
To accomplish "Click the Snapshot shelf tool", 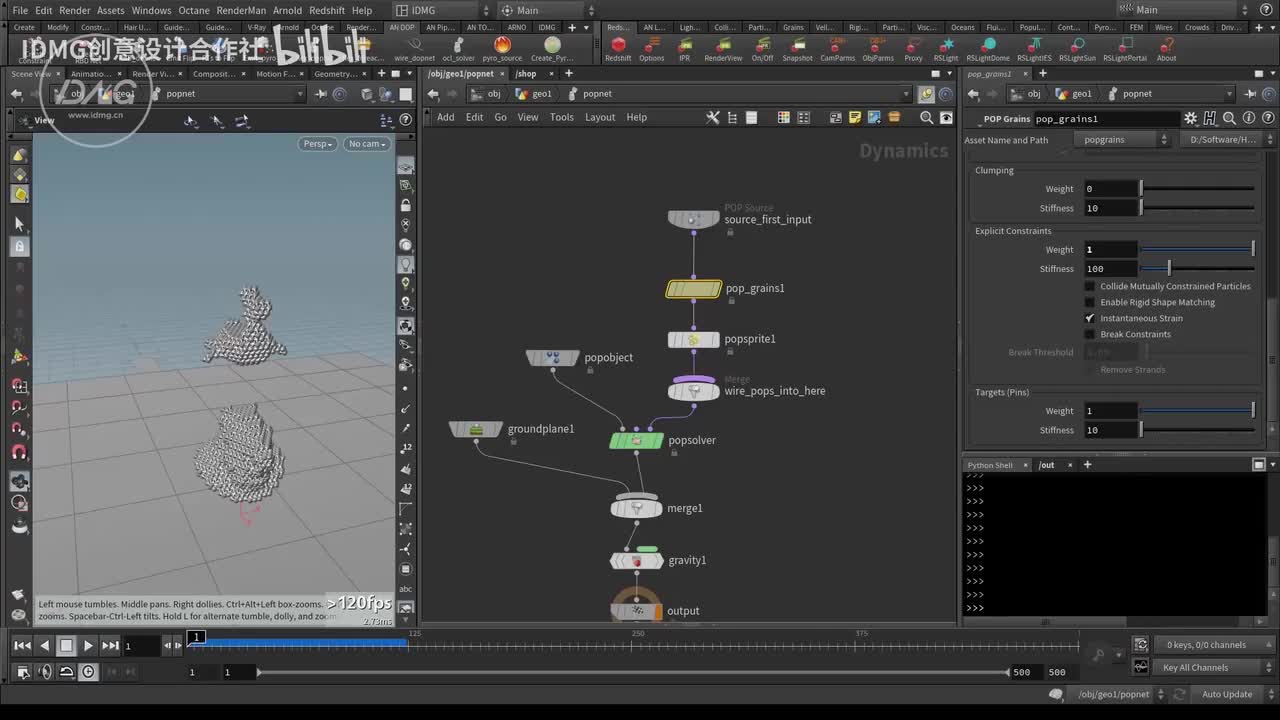I will (x=797, y=47).
